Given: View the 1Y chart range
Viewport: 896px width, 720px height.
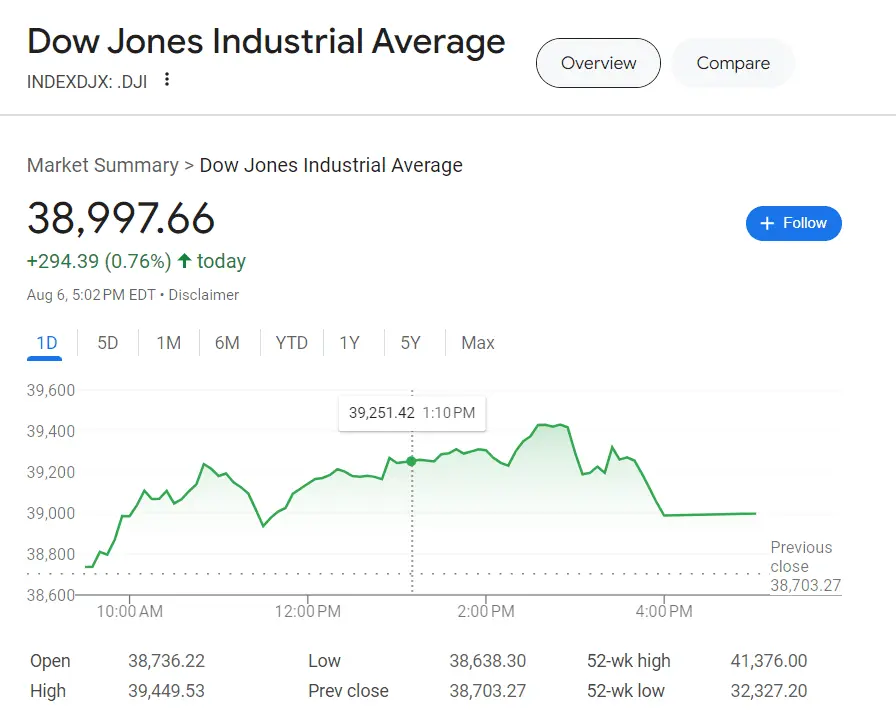Looking at the screenshot, I should [x=349, y=343].
